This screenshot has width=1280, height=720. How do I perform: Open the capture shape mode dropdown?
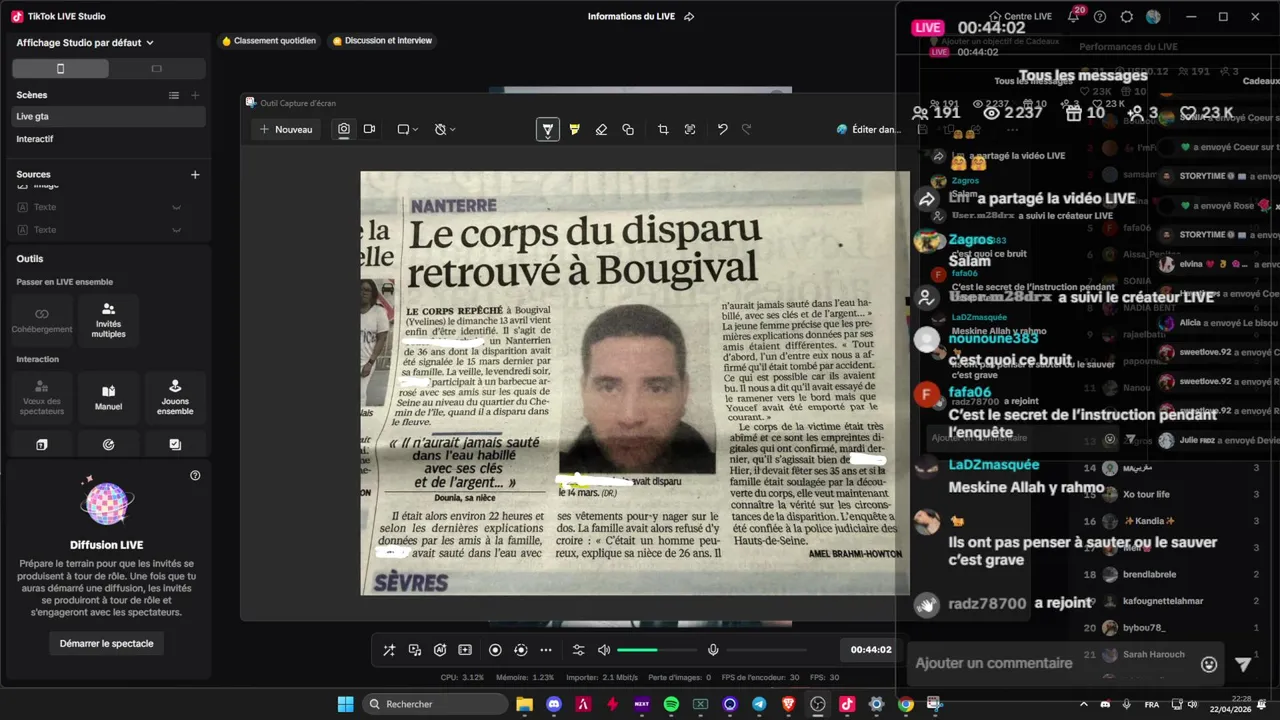(408, 129)
